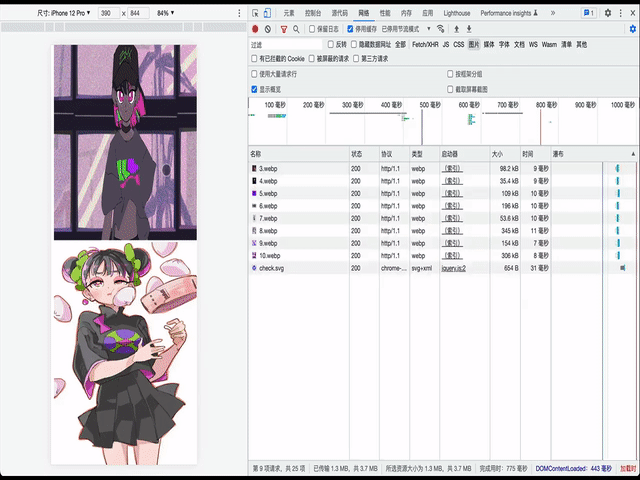Click the 10.webp file icon

click(x=254, y=256)
